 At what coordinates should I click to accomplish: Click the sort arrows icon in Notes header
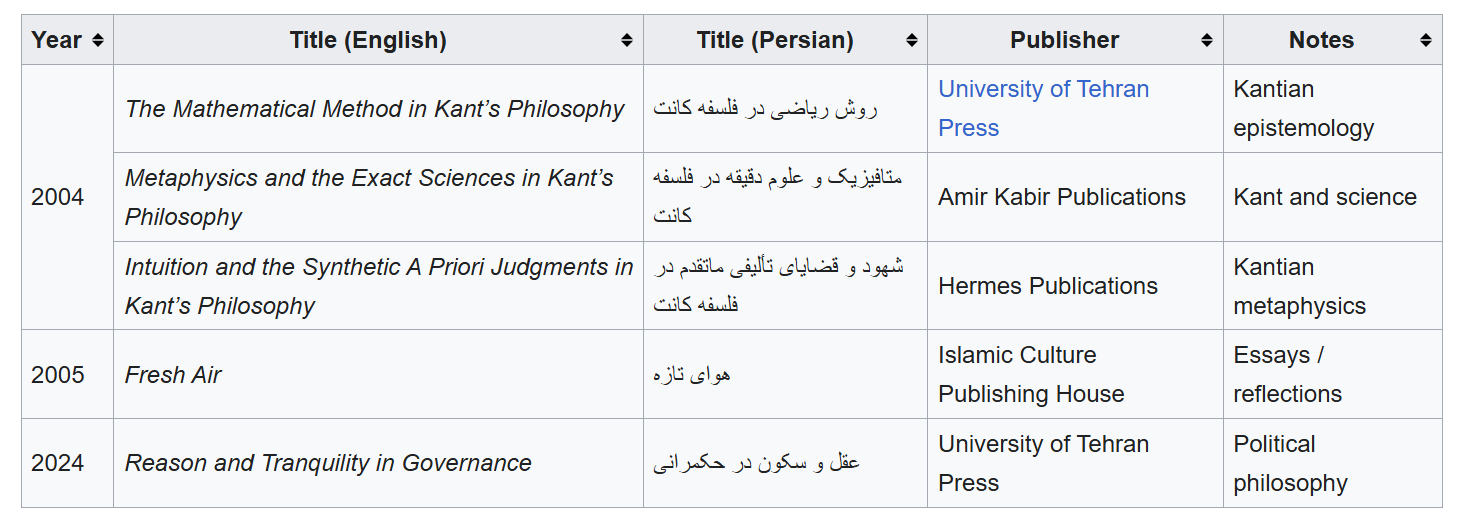(x=1425, y=40)
